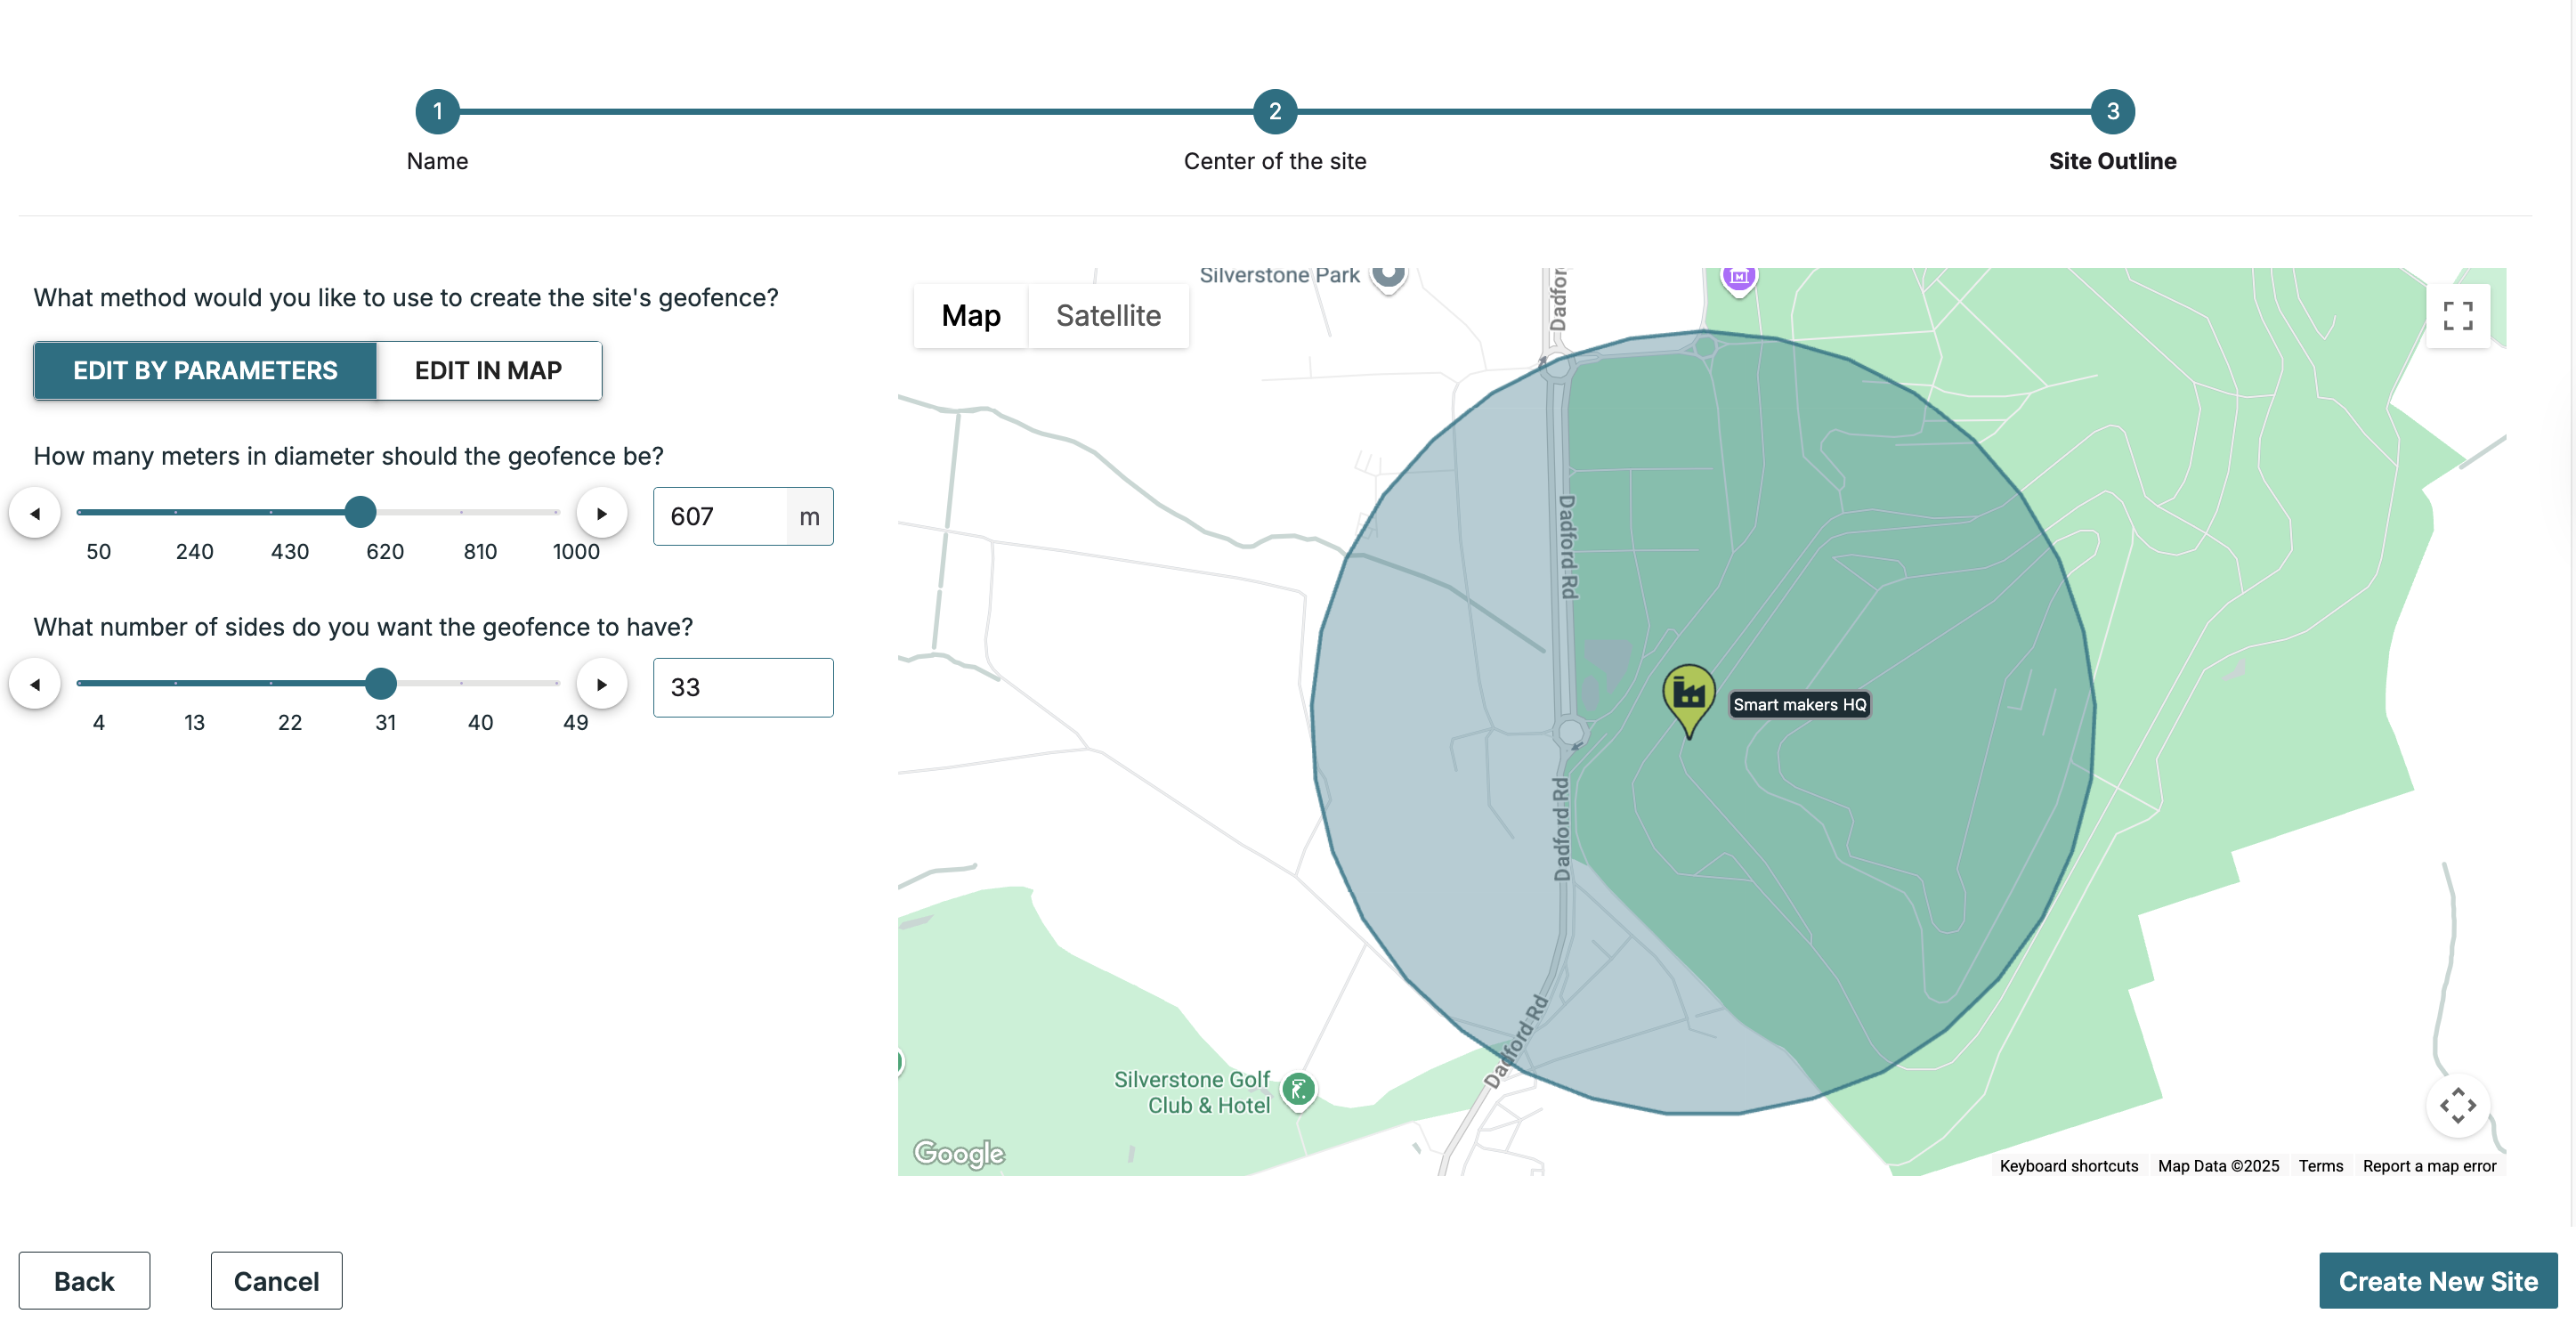Switch map view to Satellite
Viewport: 2576px width, 1330px height.
[1108, 316]
